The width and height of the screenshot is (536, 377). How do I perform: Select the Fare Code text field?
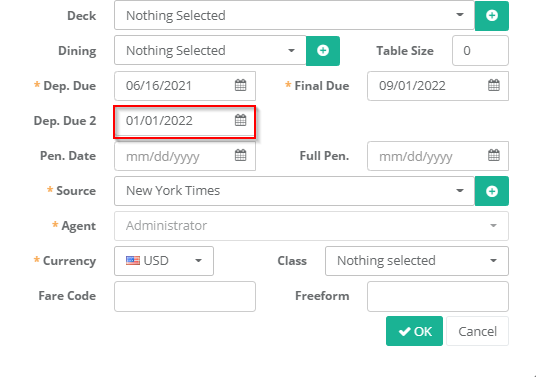pos(185,296)
